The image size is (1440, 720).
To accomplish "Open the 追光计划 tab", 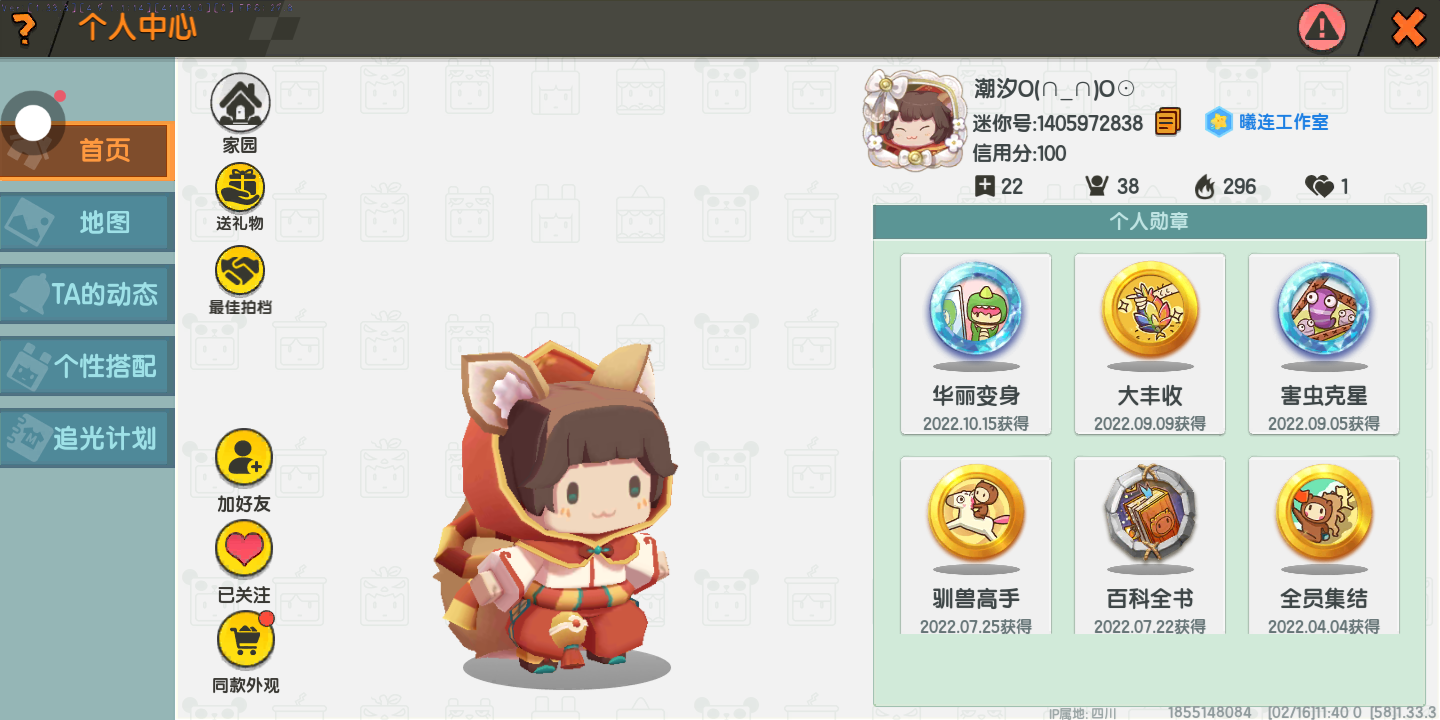I will 87,438.
